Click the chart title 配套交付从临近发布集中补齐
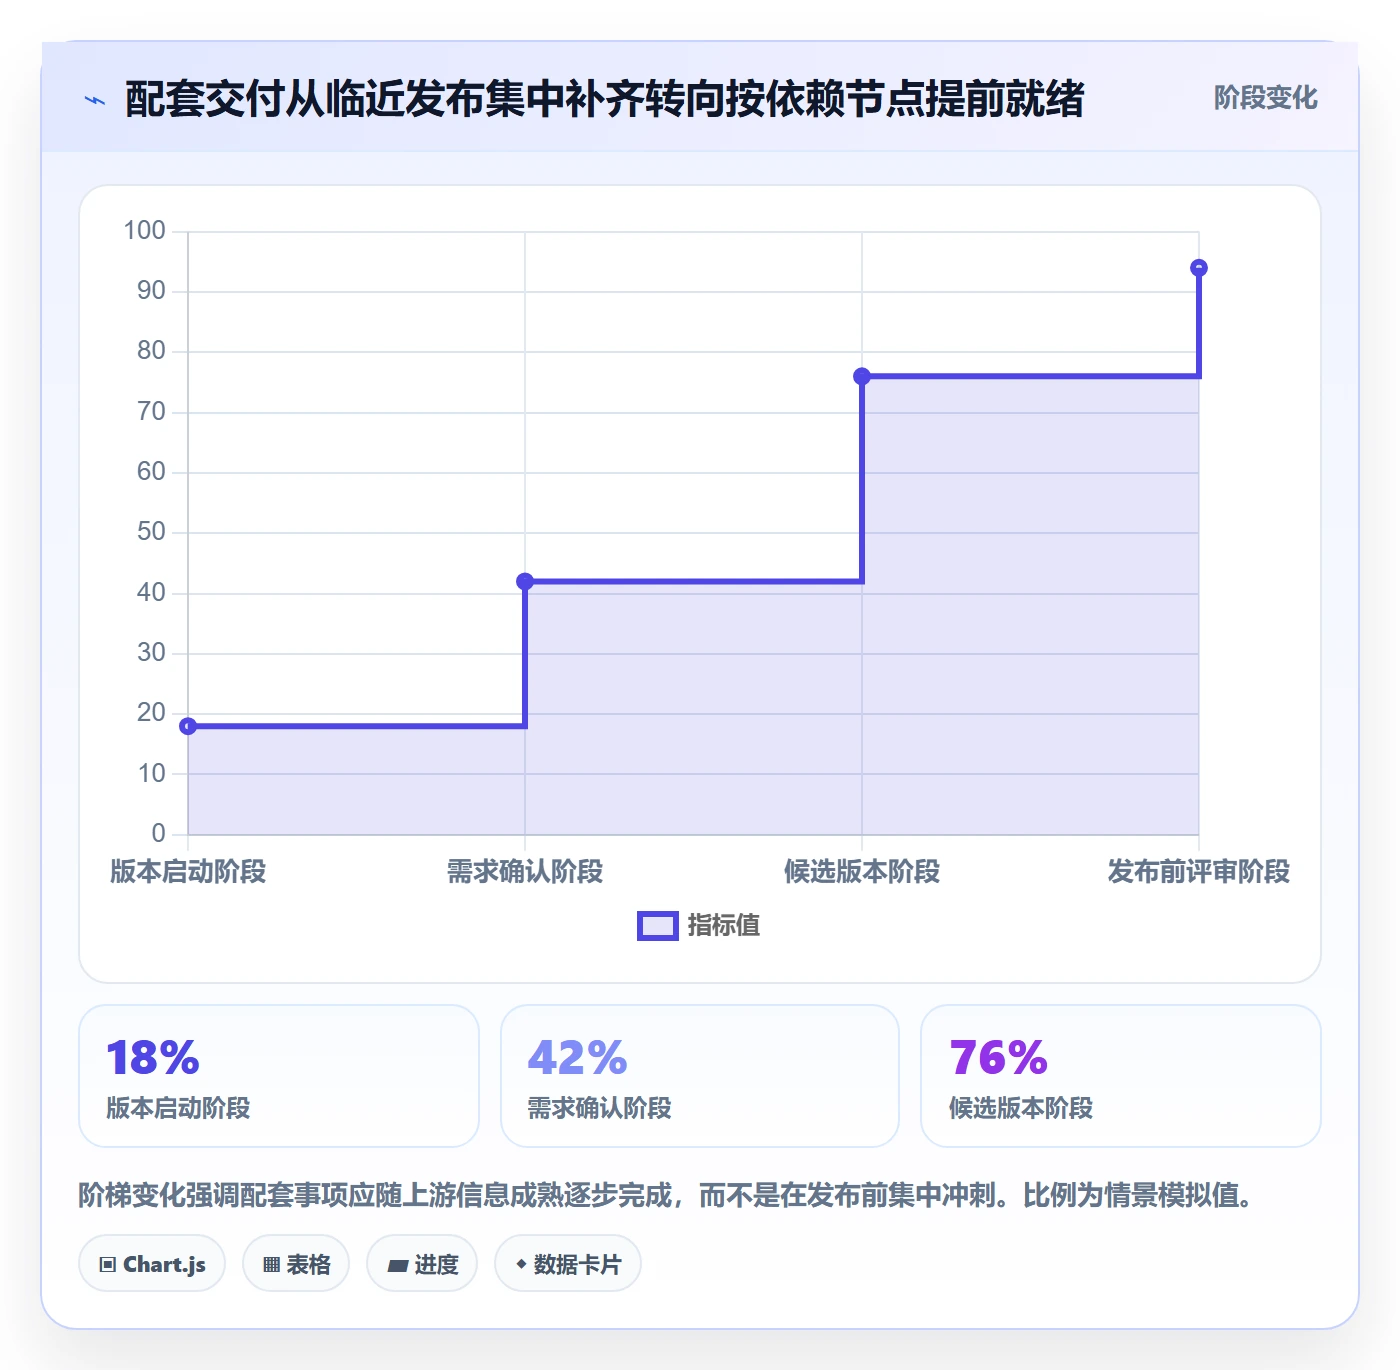 click(604, 100)
